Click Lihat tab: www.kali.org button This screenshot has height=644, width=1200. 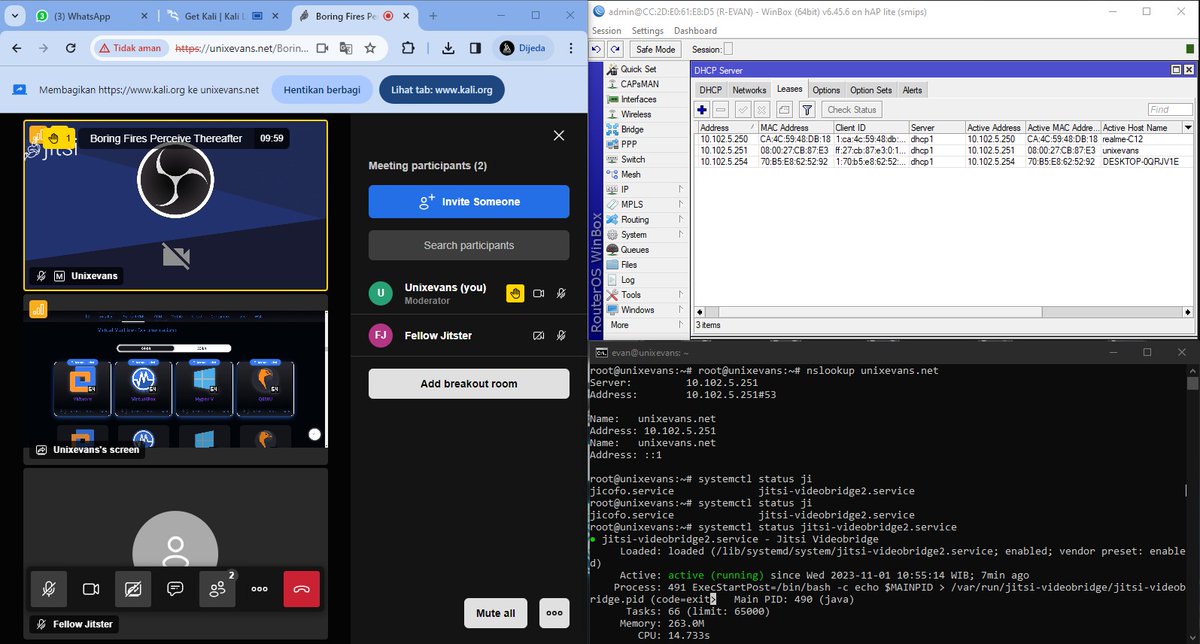[x=442, y=90]
